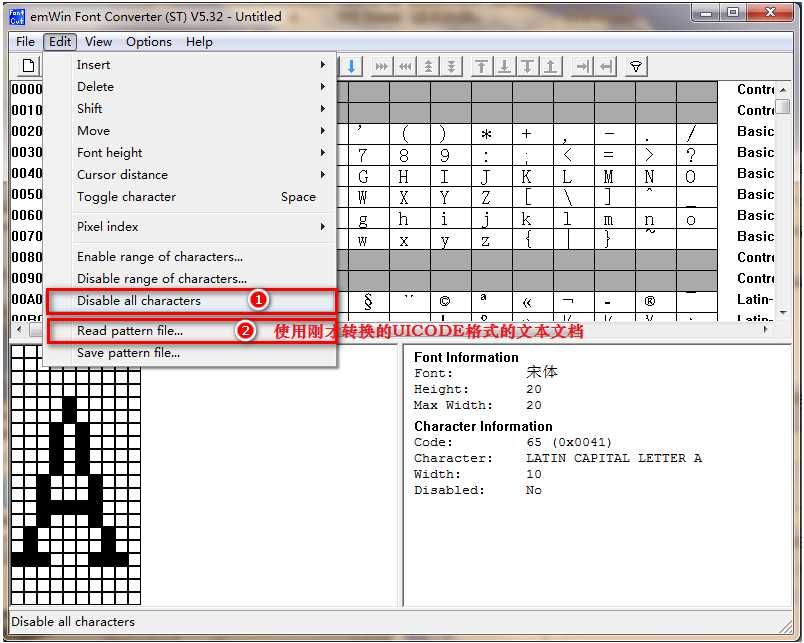Expand the Pixel index submenu

[x=191, y=227]
